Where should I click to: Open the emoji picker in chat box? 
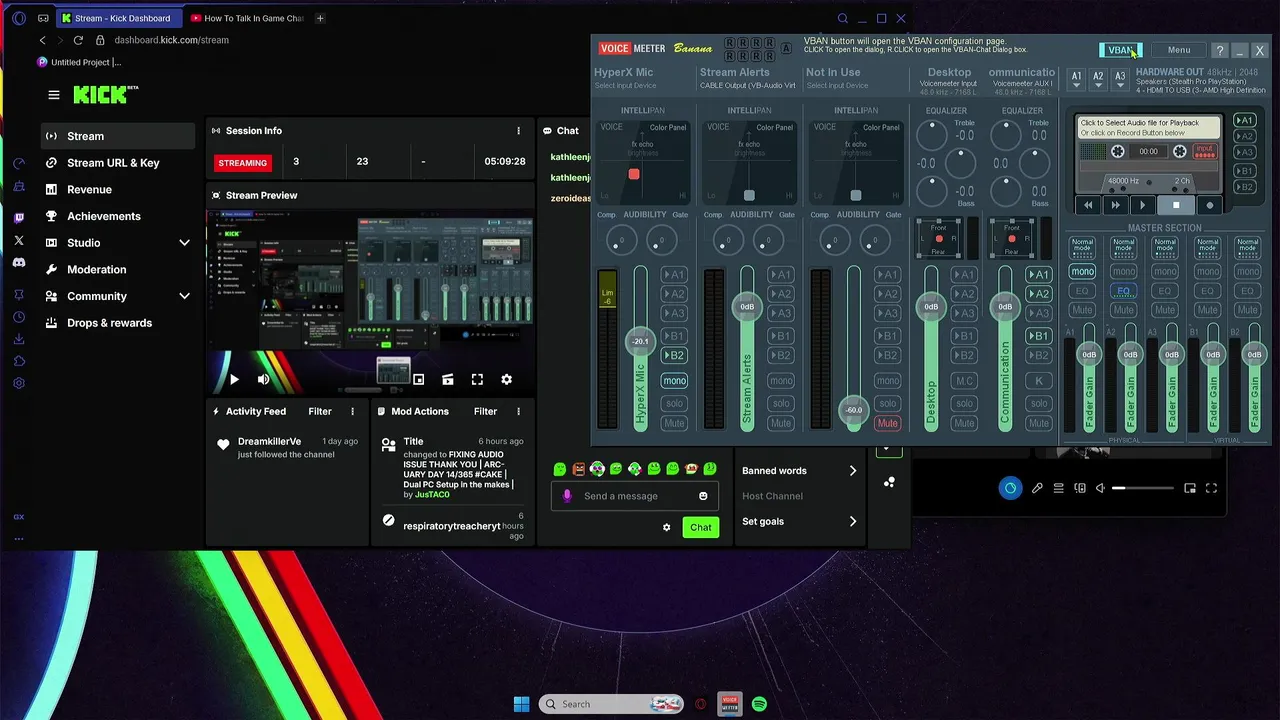point(703,496)
